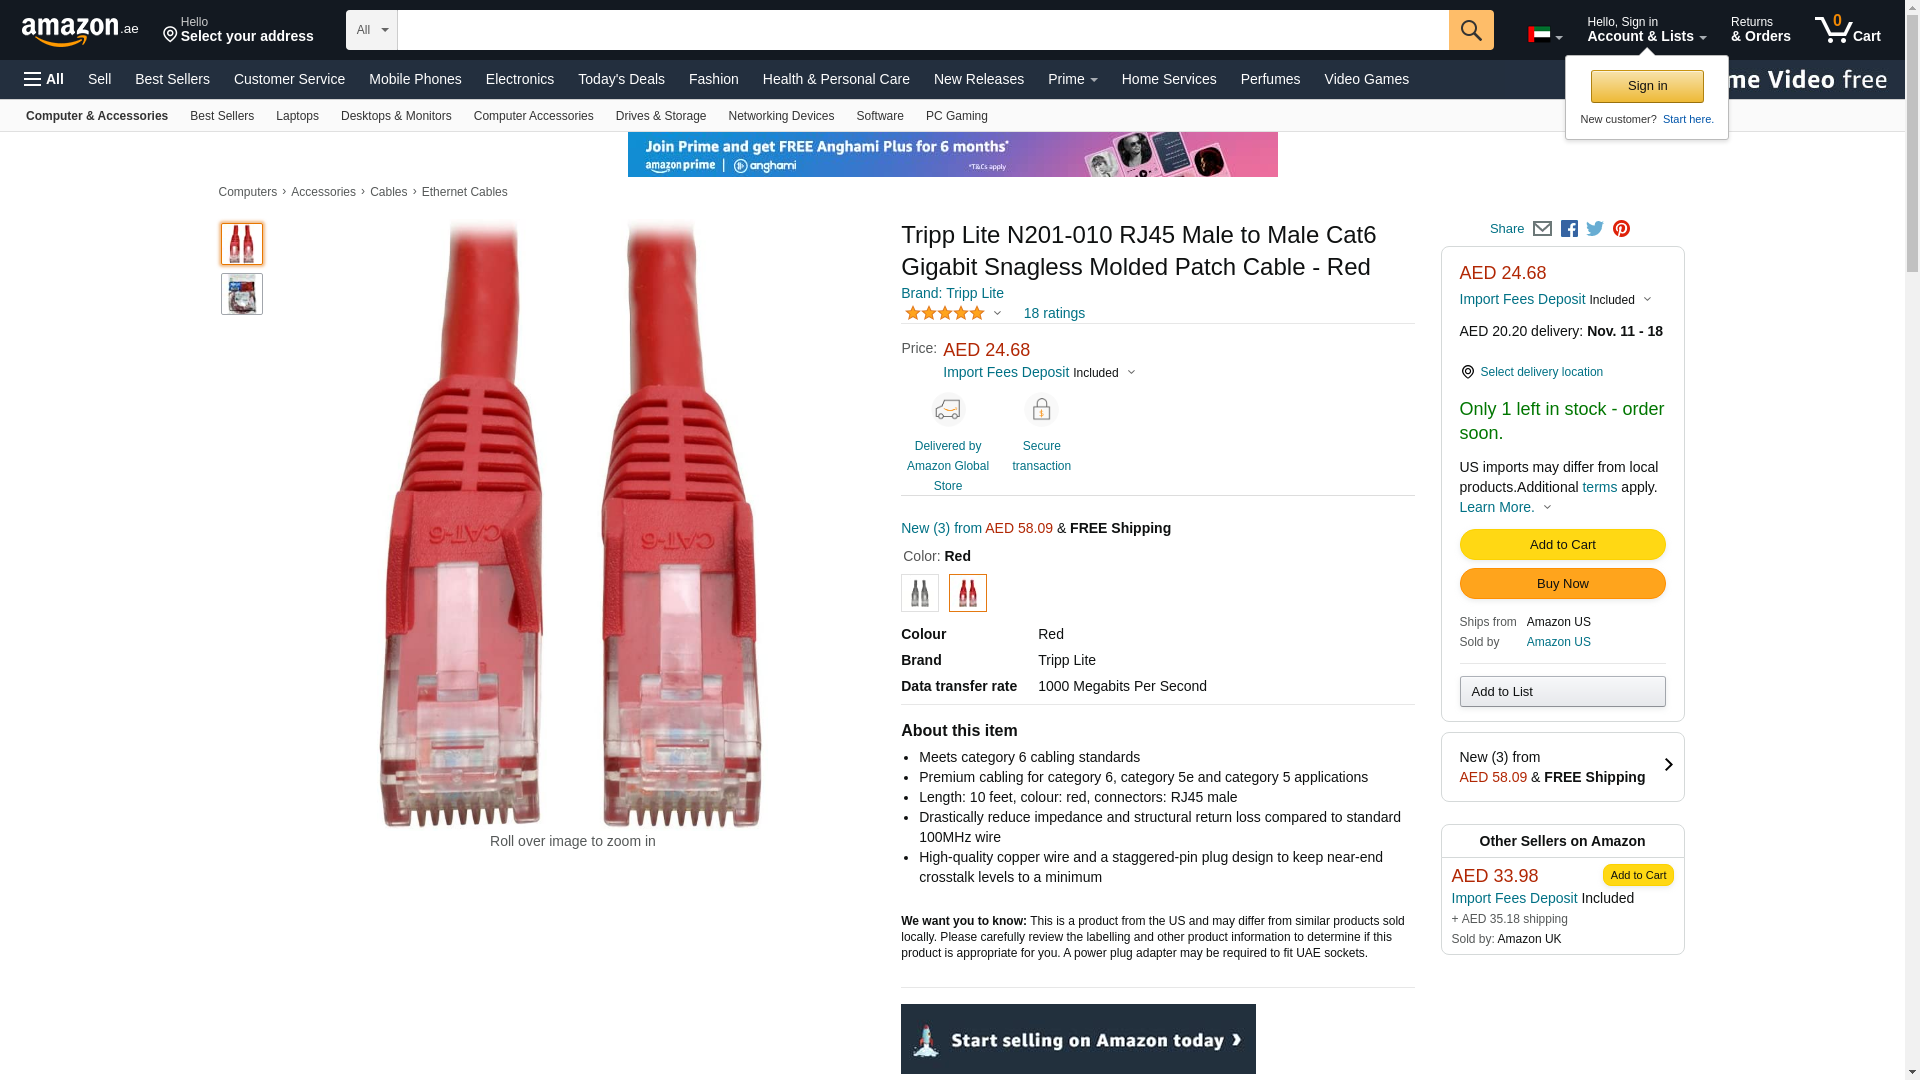This screenshot has width=1920, height=1080.
Task: Click inside the search text field
Action: (x=923, y=30)
